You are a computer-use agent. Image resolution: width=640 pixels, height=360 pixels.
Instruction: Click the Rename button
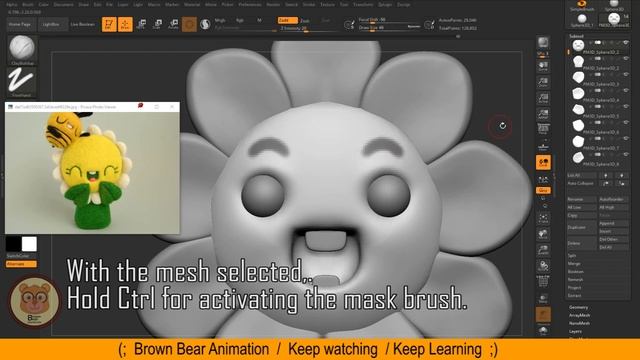tap(581, 200)
